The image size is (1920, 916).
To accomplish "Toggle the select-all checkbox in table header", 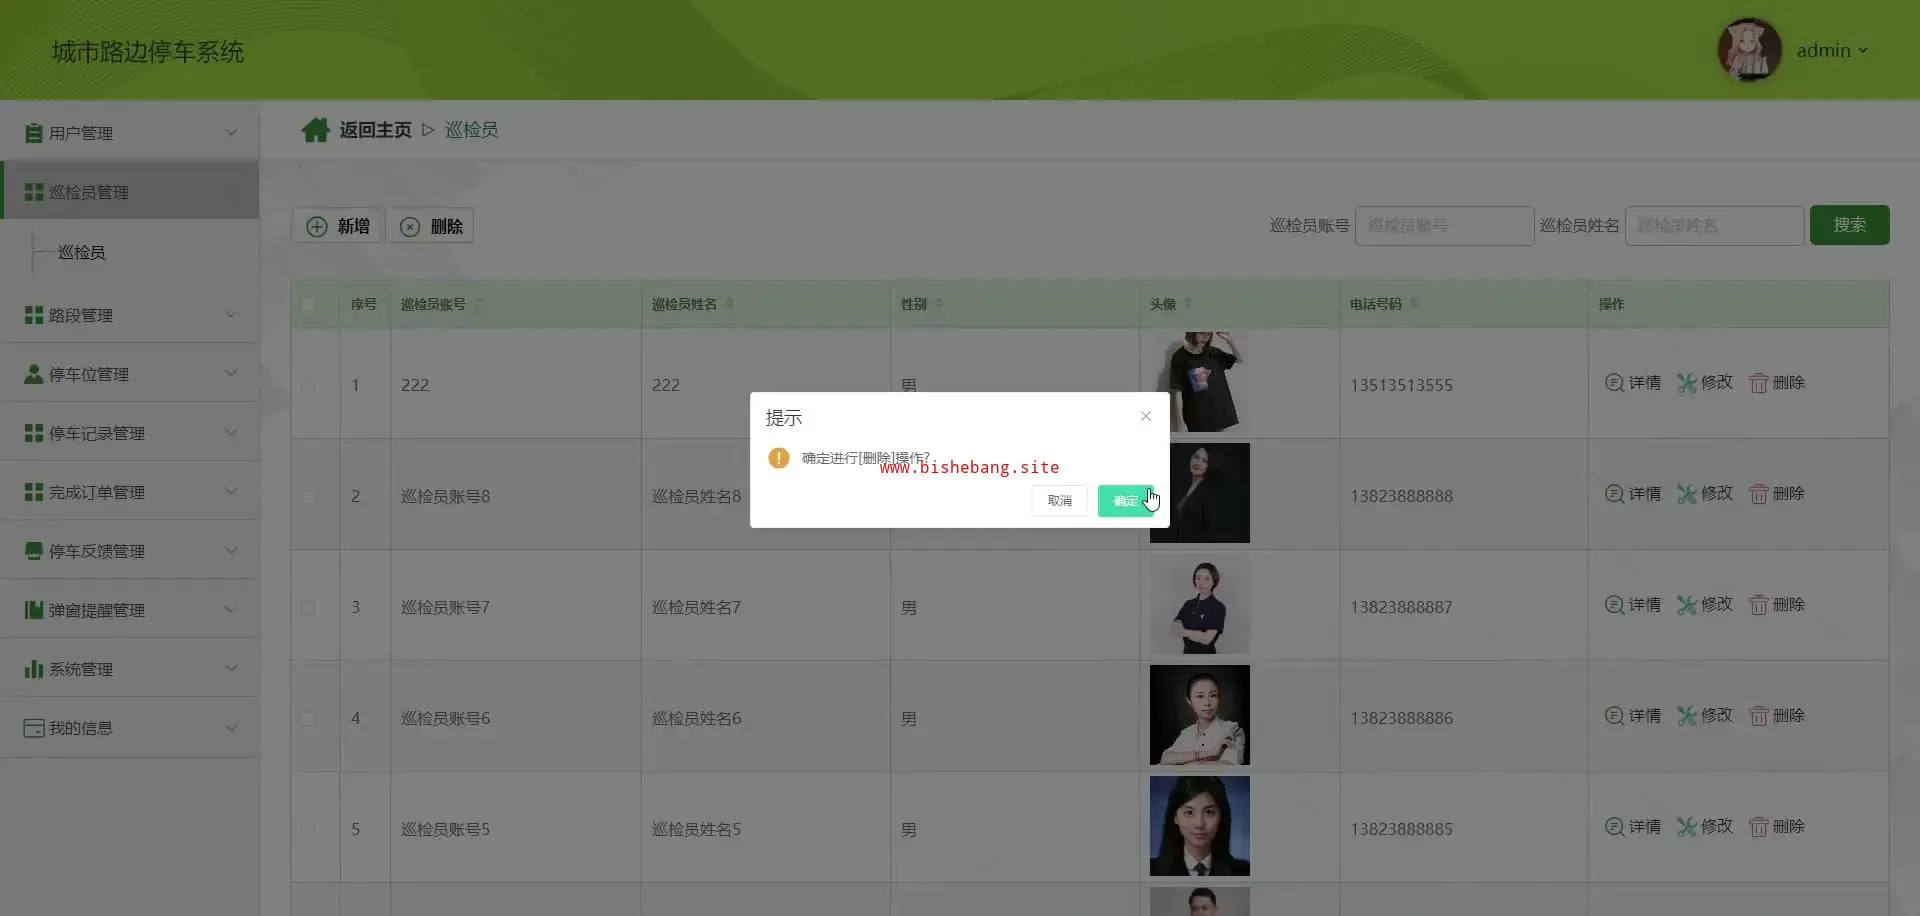I will click(x=308, y=304).
